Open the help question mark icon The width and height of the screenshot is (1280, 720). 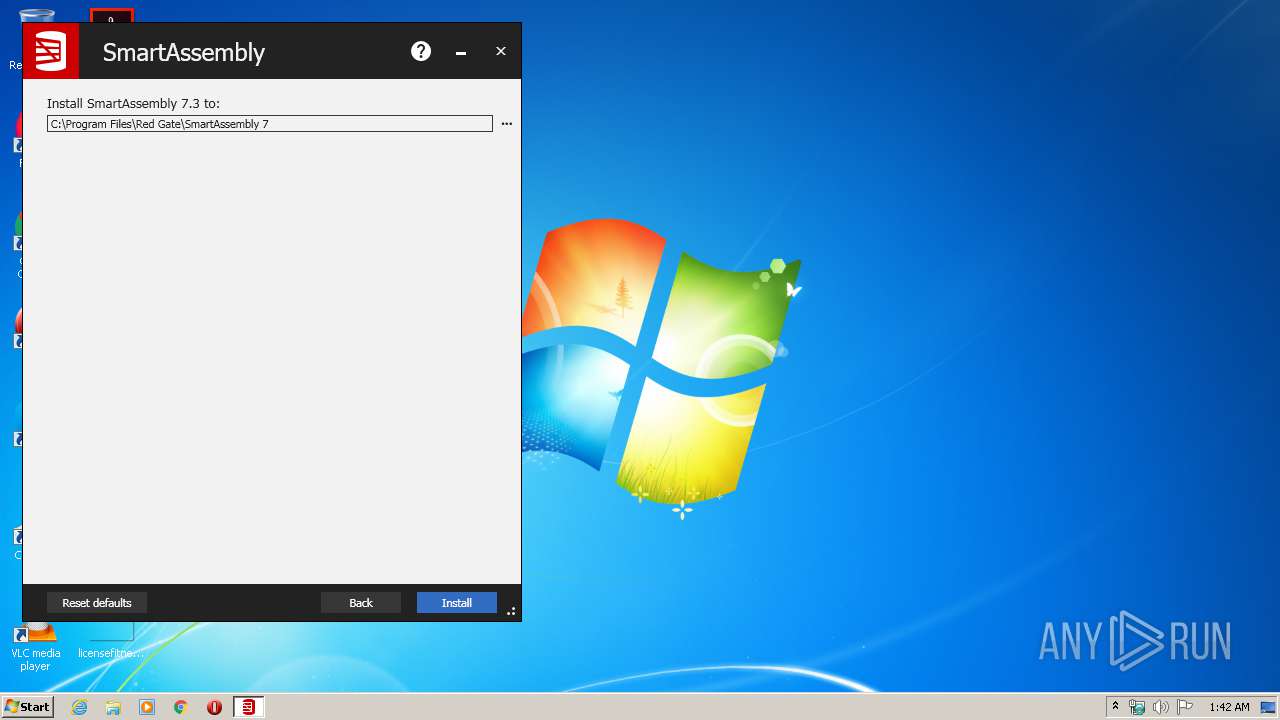421,51
